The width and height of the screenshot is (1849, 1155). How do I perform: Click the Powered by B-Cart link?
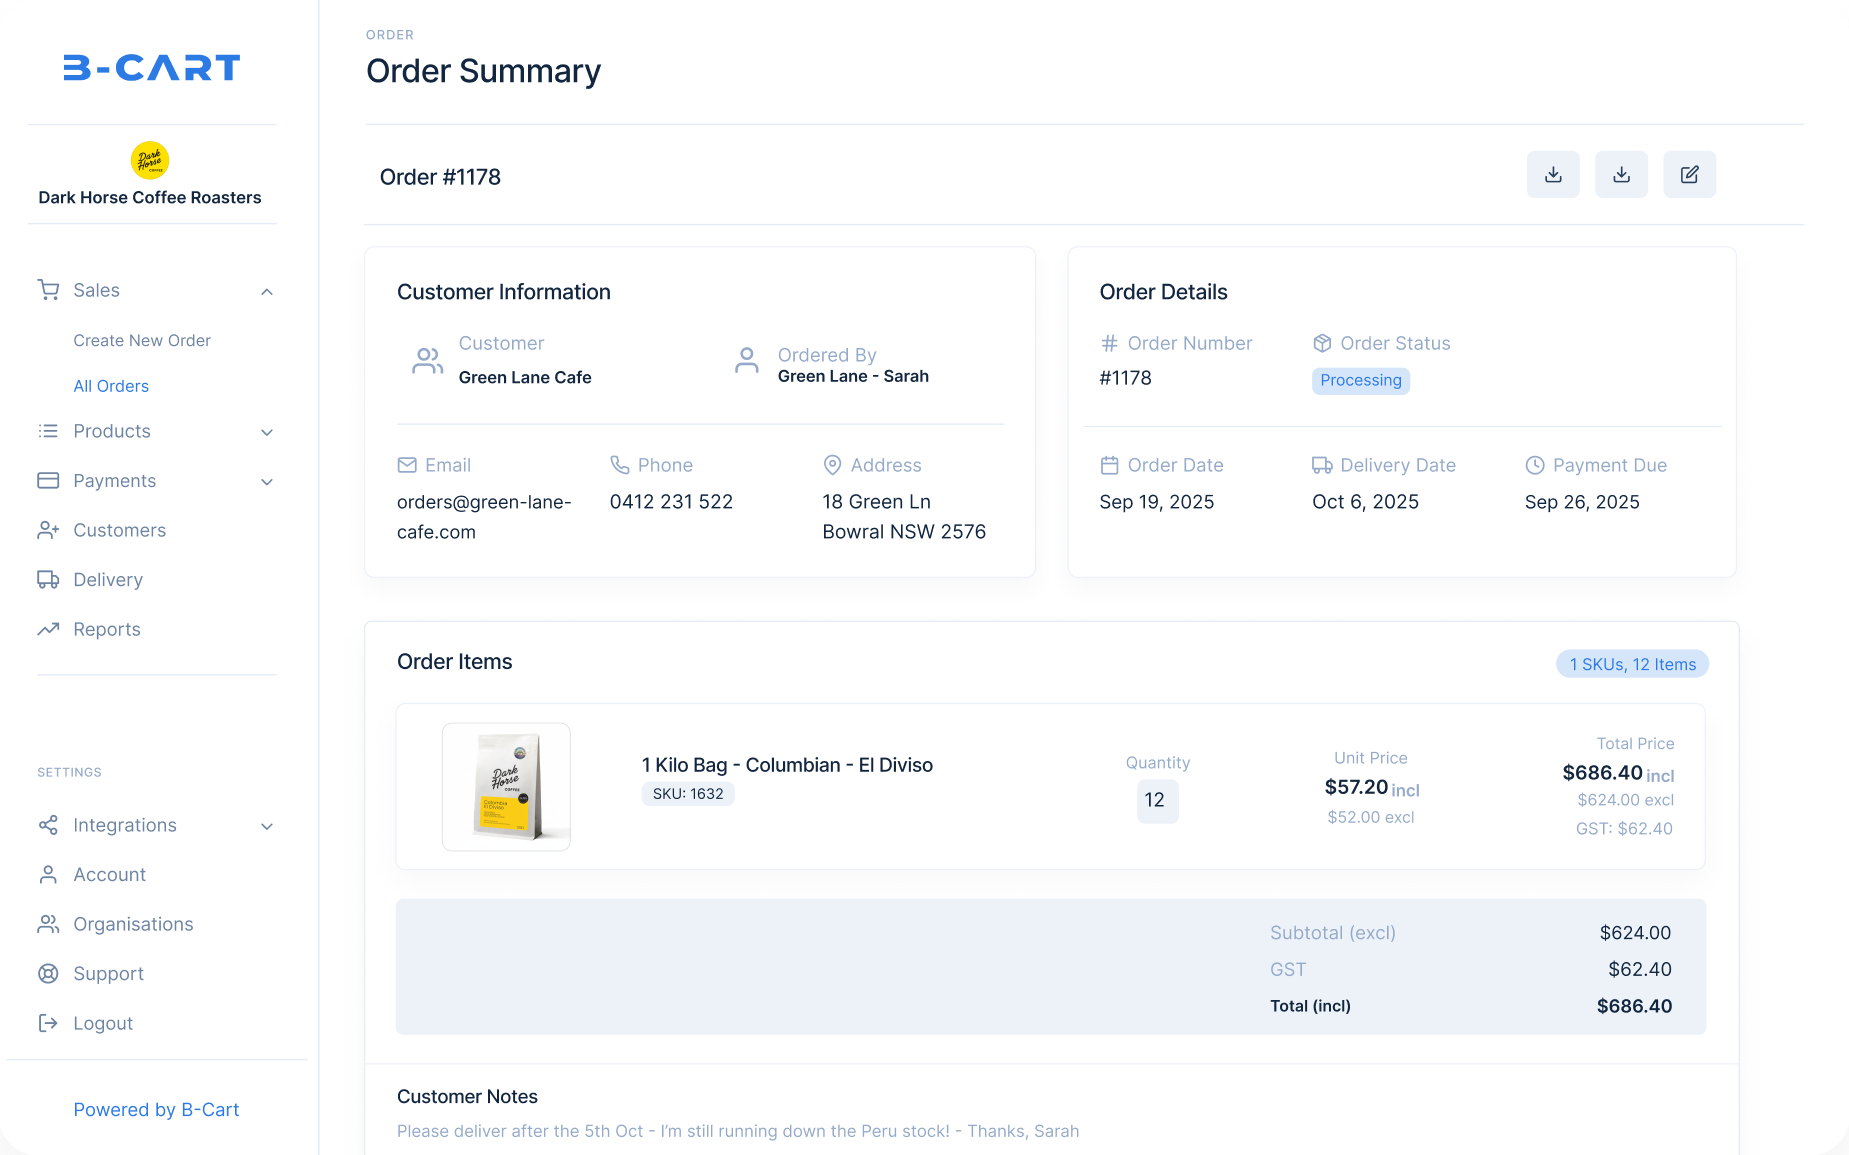point(156,1110)
